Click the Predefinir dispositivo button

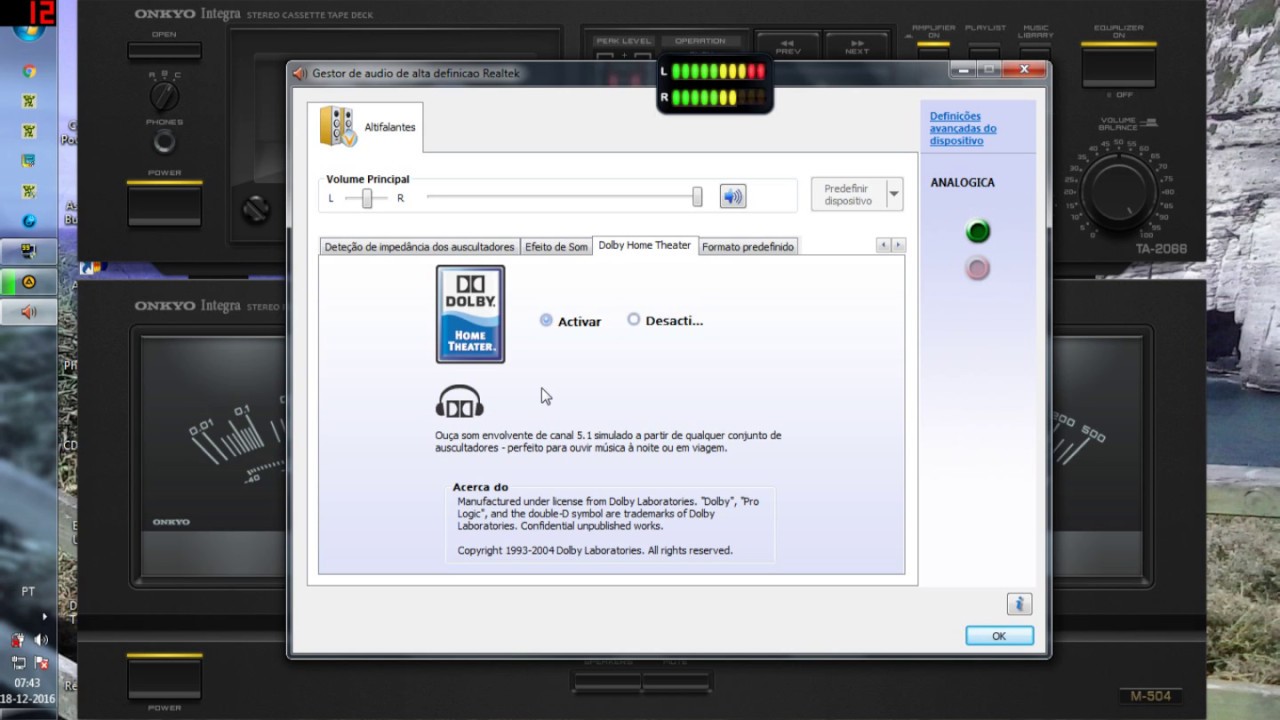(848, 194)
